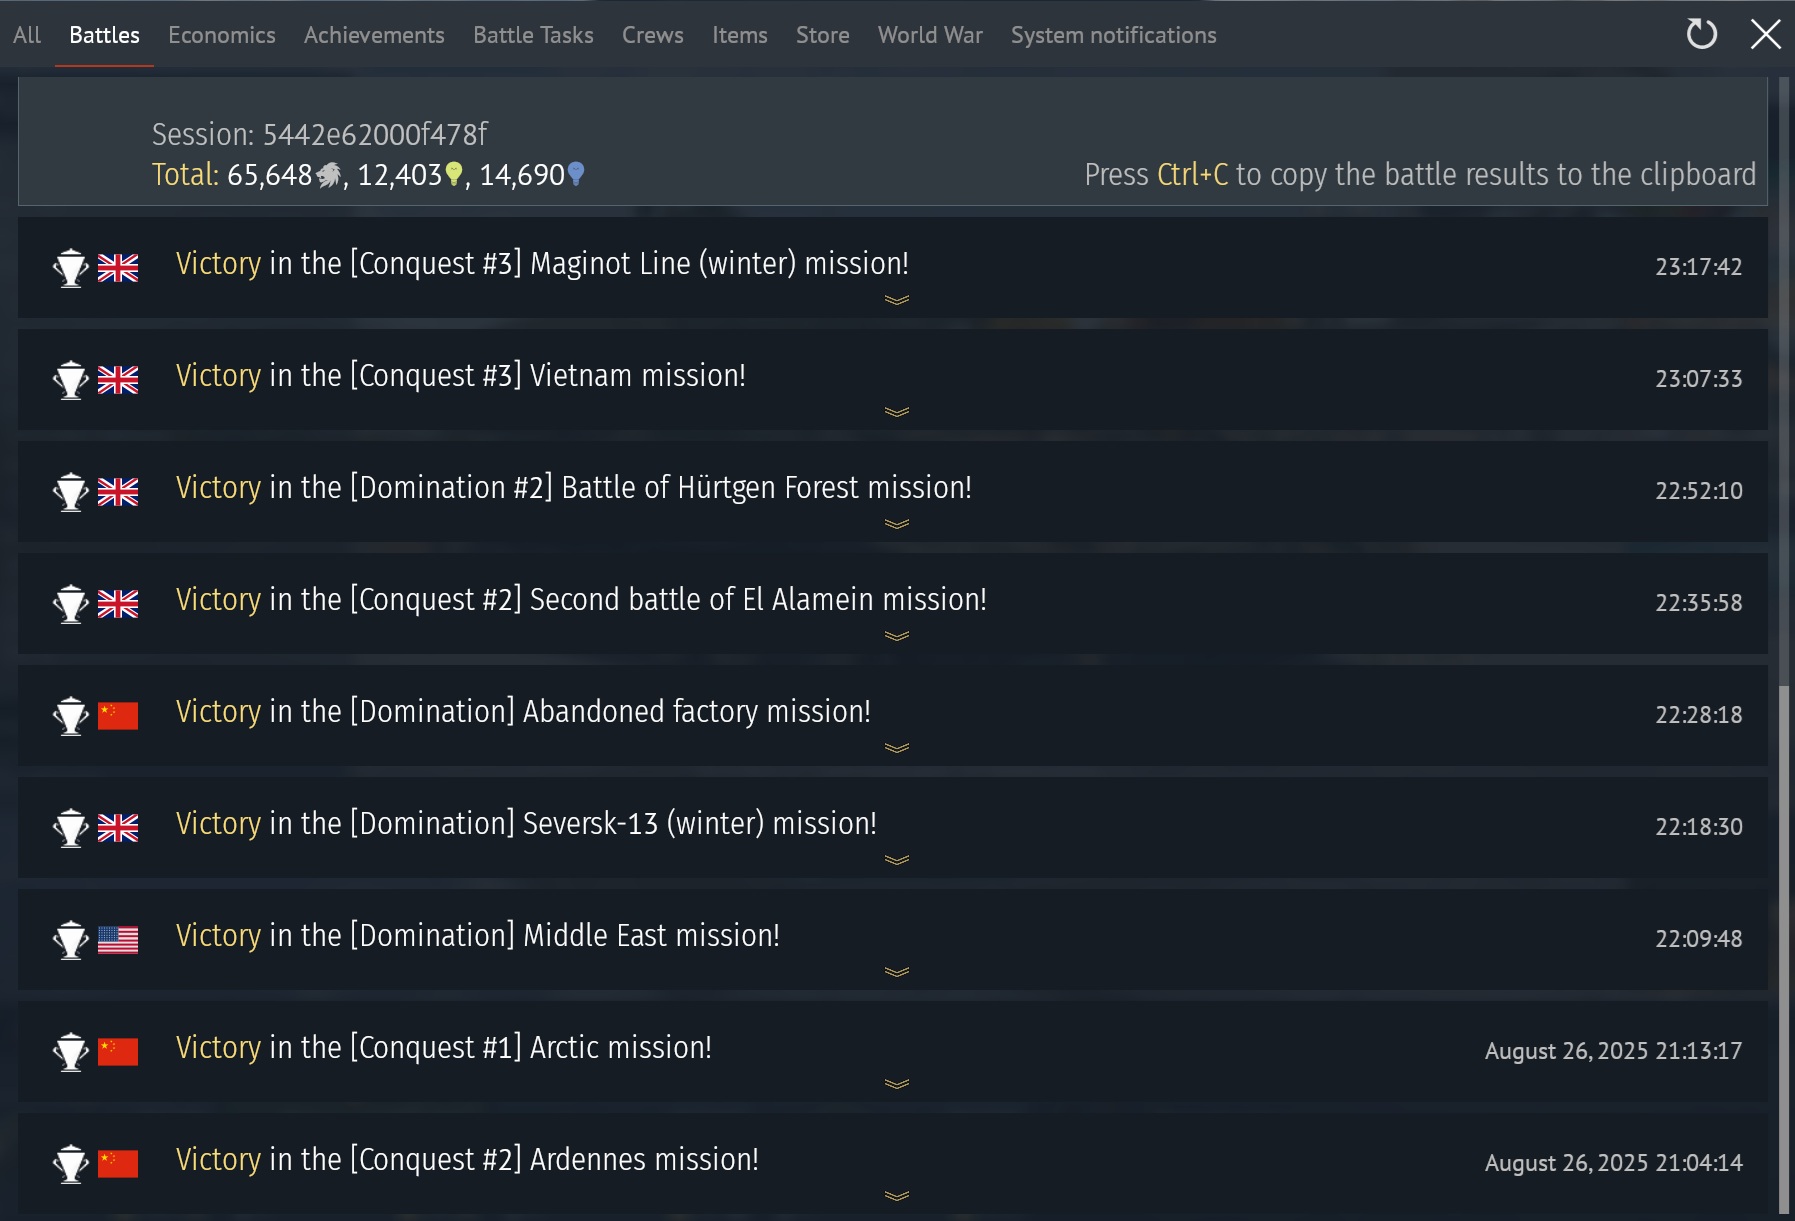
Task: Click the yellow bulb icon beside 12,403
Action: [x=454, y=175]
